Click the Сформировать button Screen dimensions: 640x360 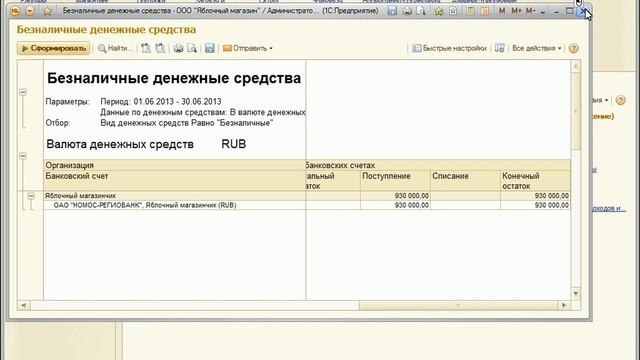point(53,48)
